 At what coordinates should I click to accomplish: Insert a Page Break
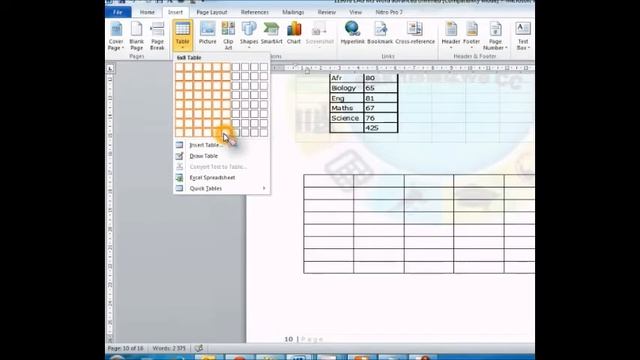point(157,36)
